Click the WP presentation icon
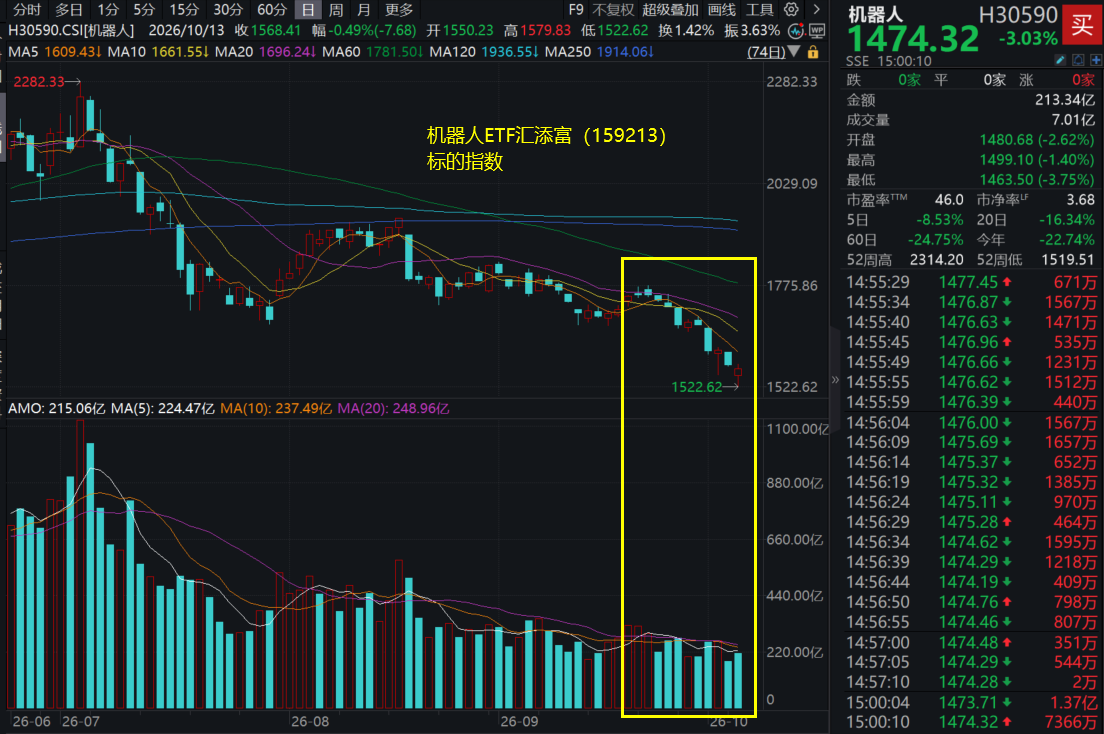Image resolution: width=1104 pixels, height=734 pixels. (817, 31)
